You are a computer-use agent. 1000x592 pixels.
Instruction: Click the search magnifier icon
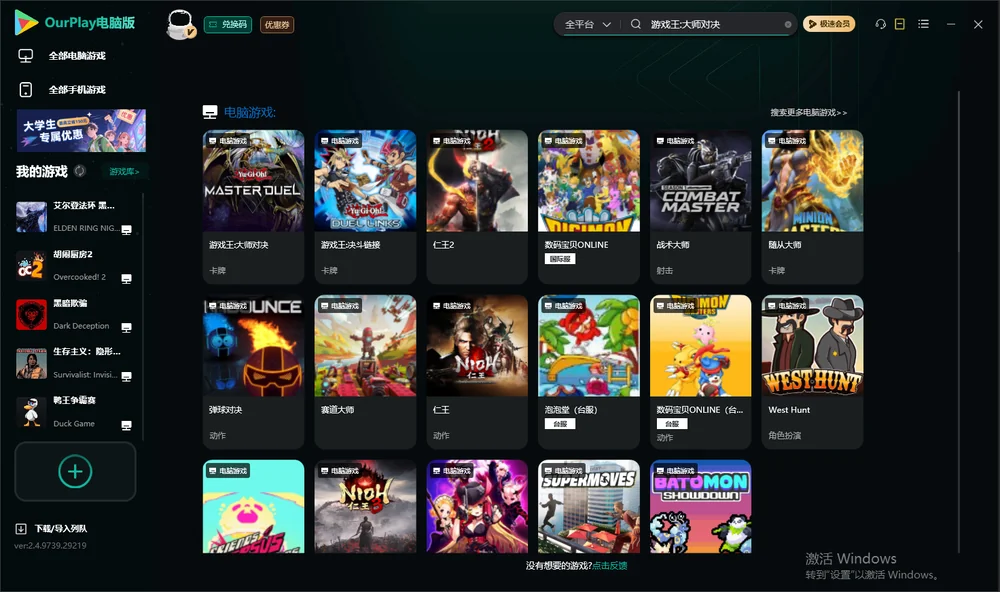tap(635, 24)
